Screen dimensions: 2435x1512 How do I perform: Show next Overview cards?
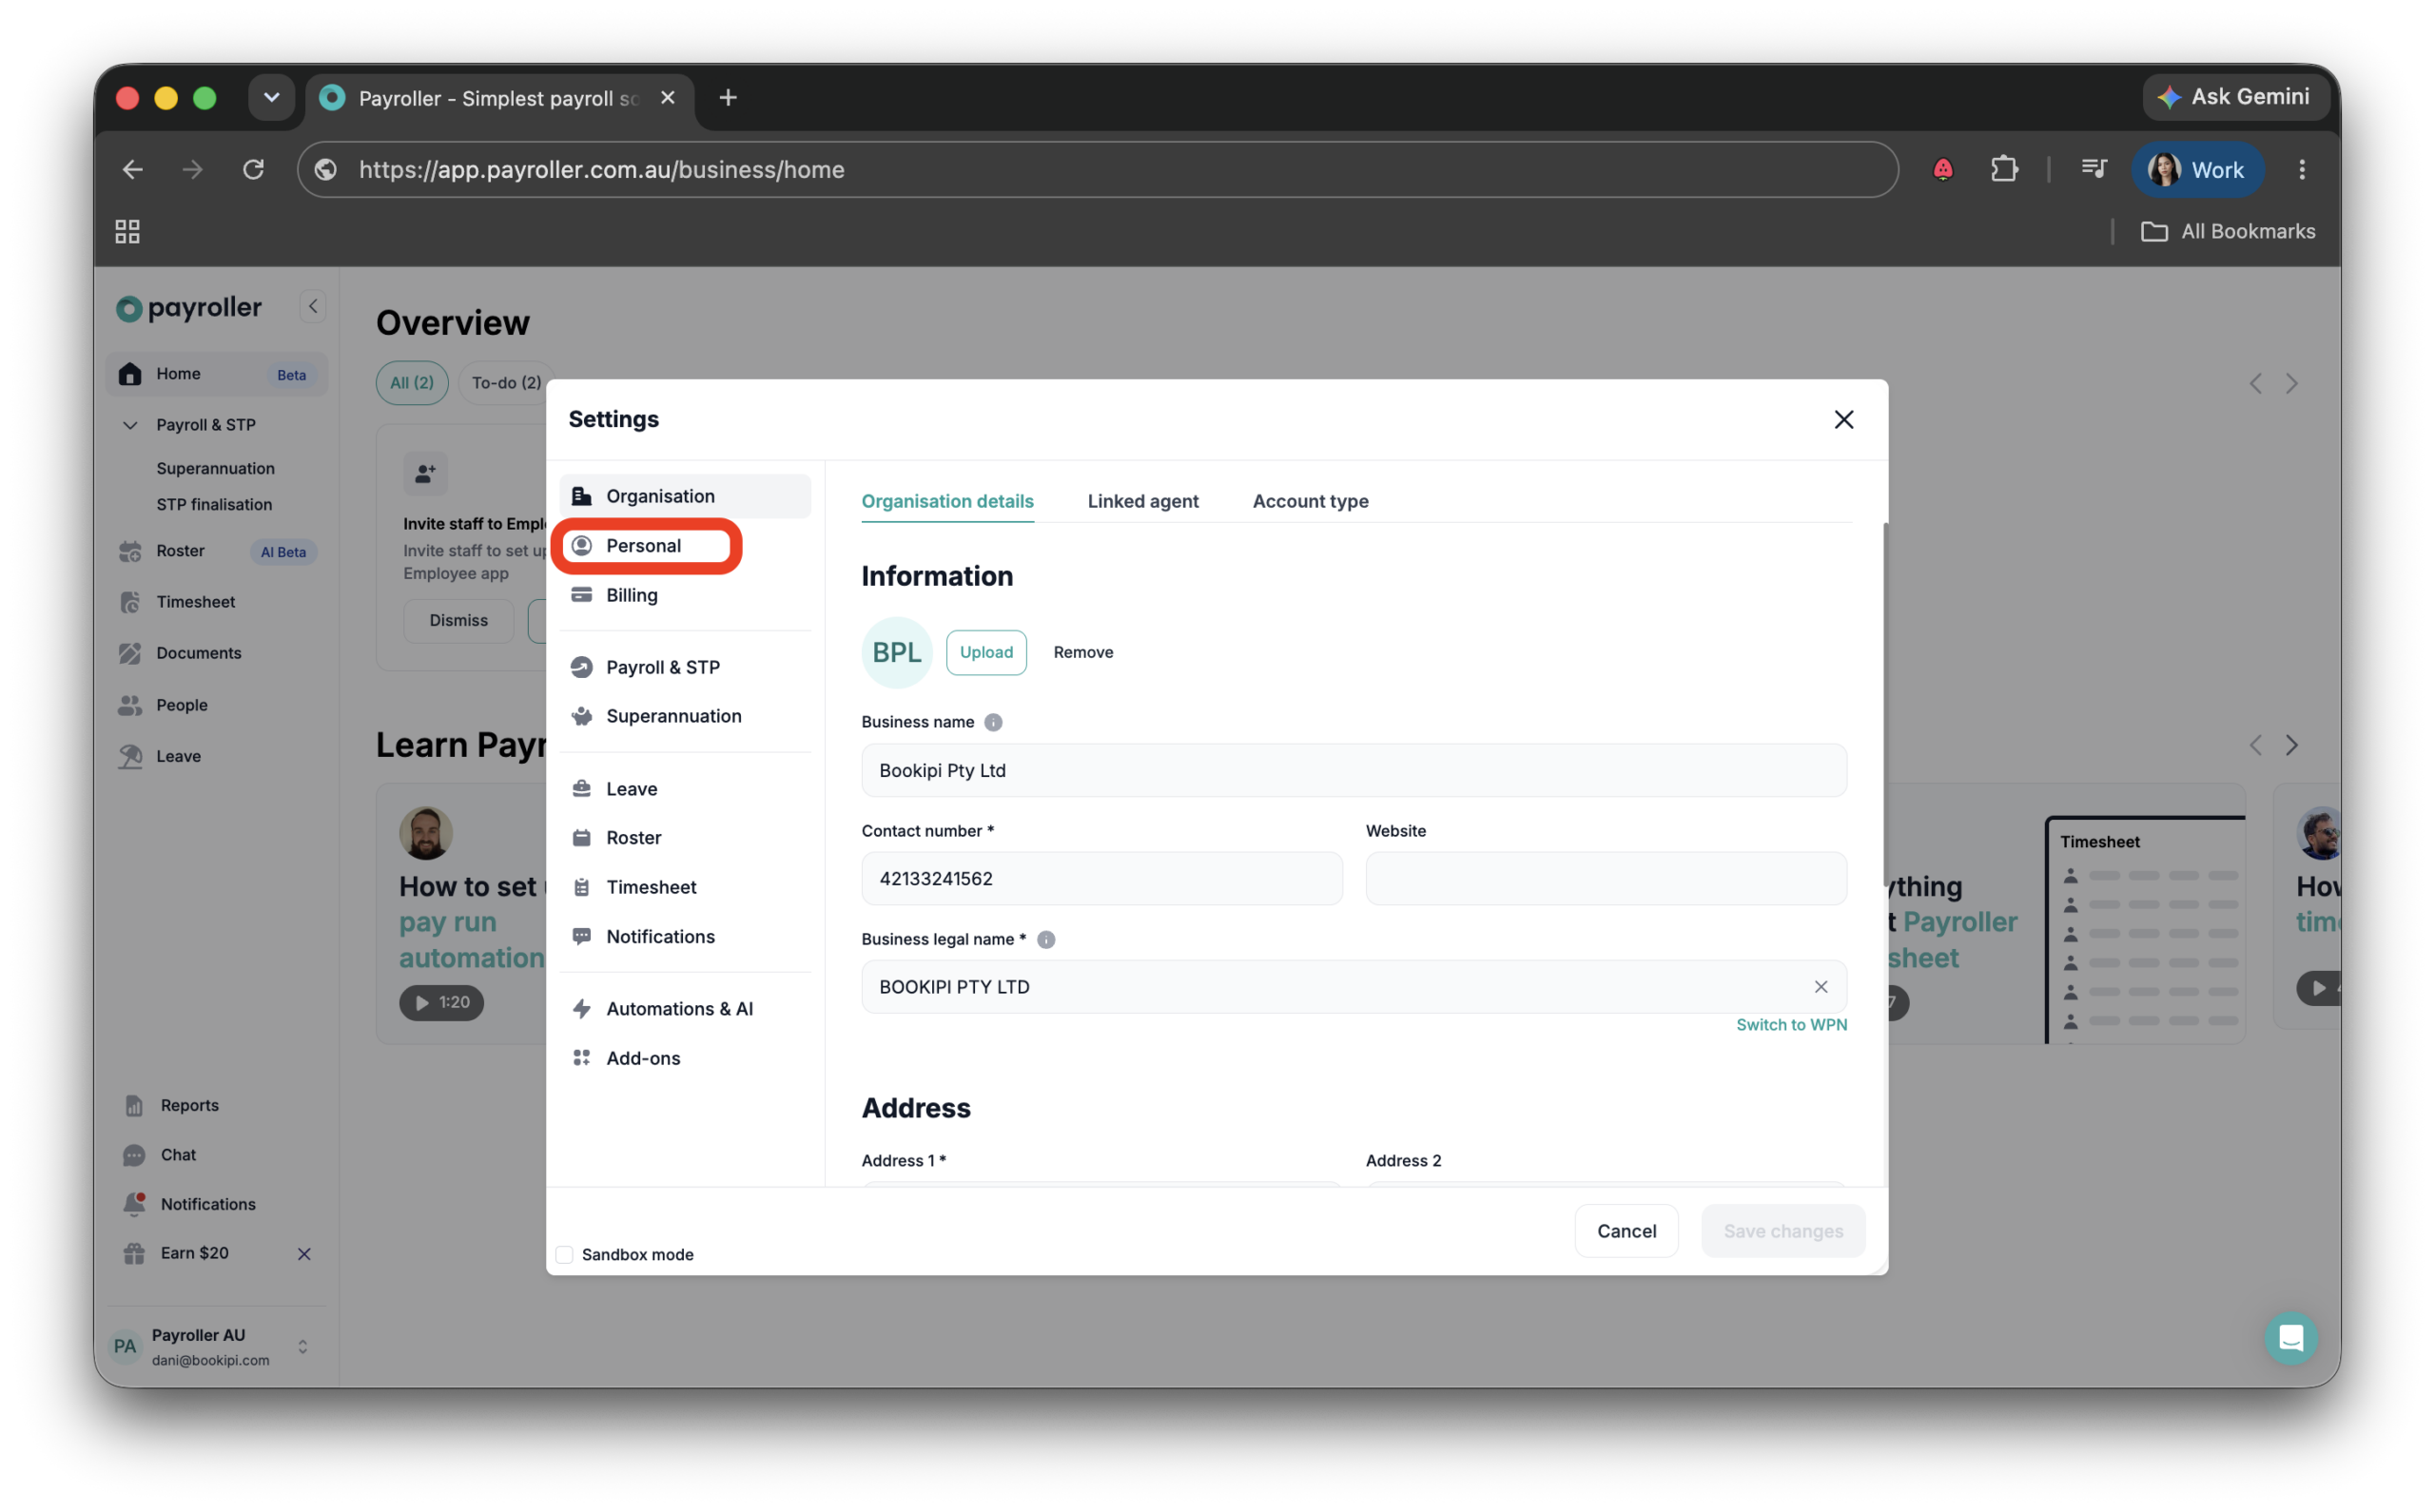click(x=2291, y=384)
